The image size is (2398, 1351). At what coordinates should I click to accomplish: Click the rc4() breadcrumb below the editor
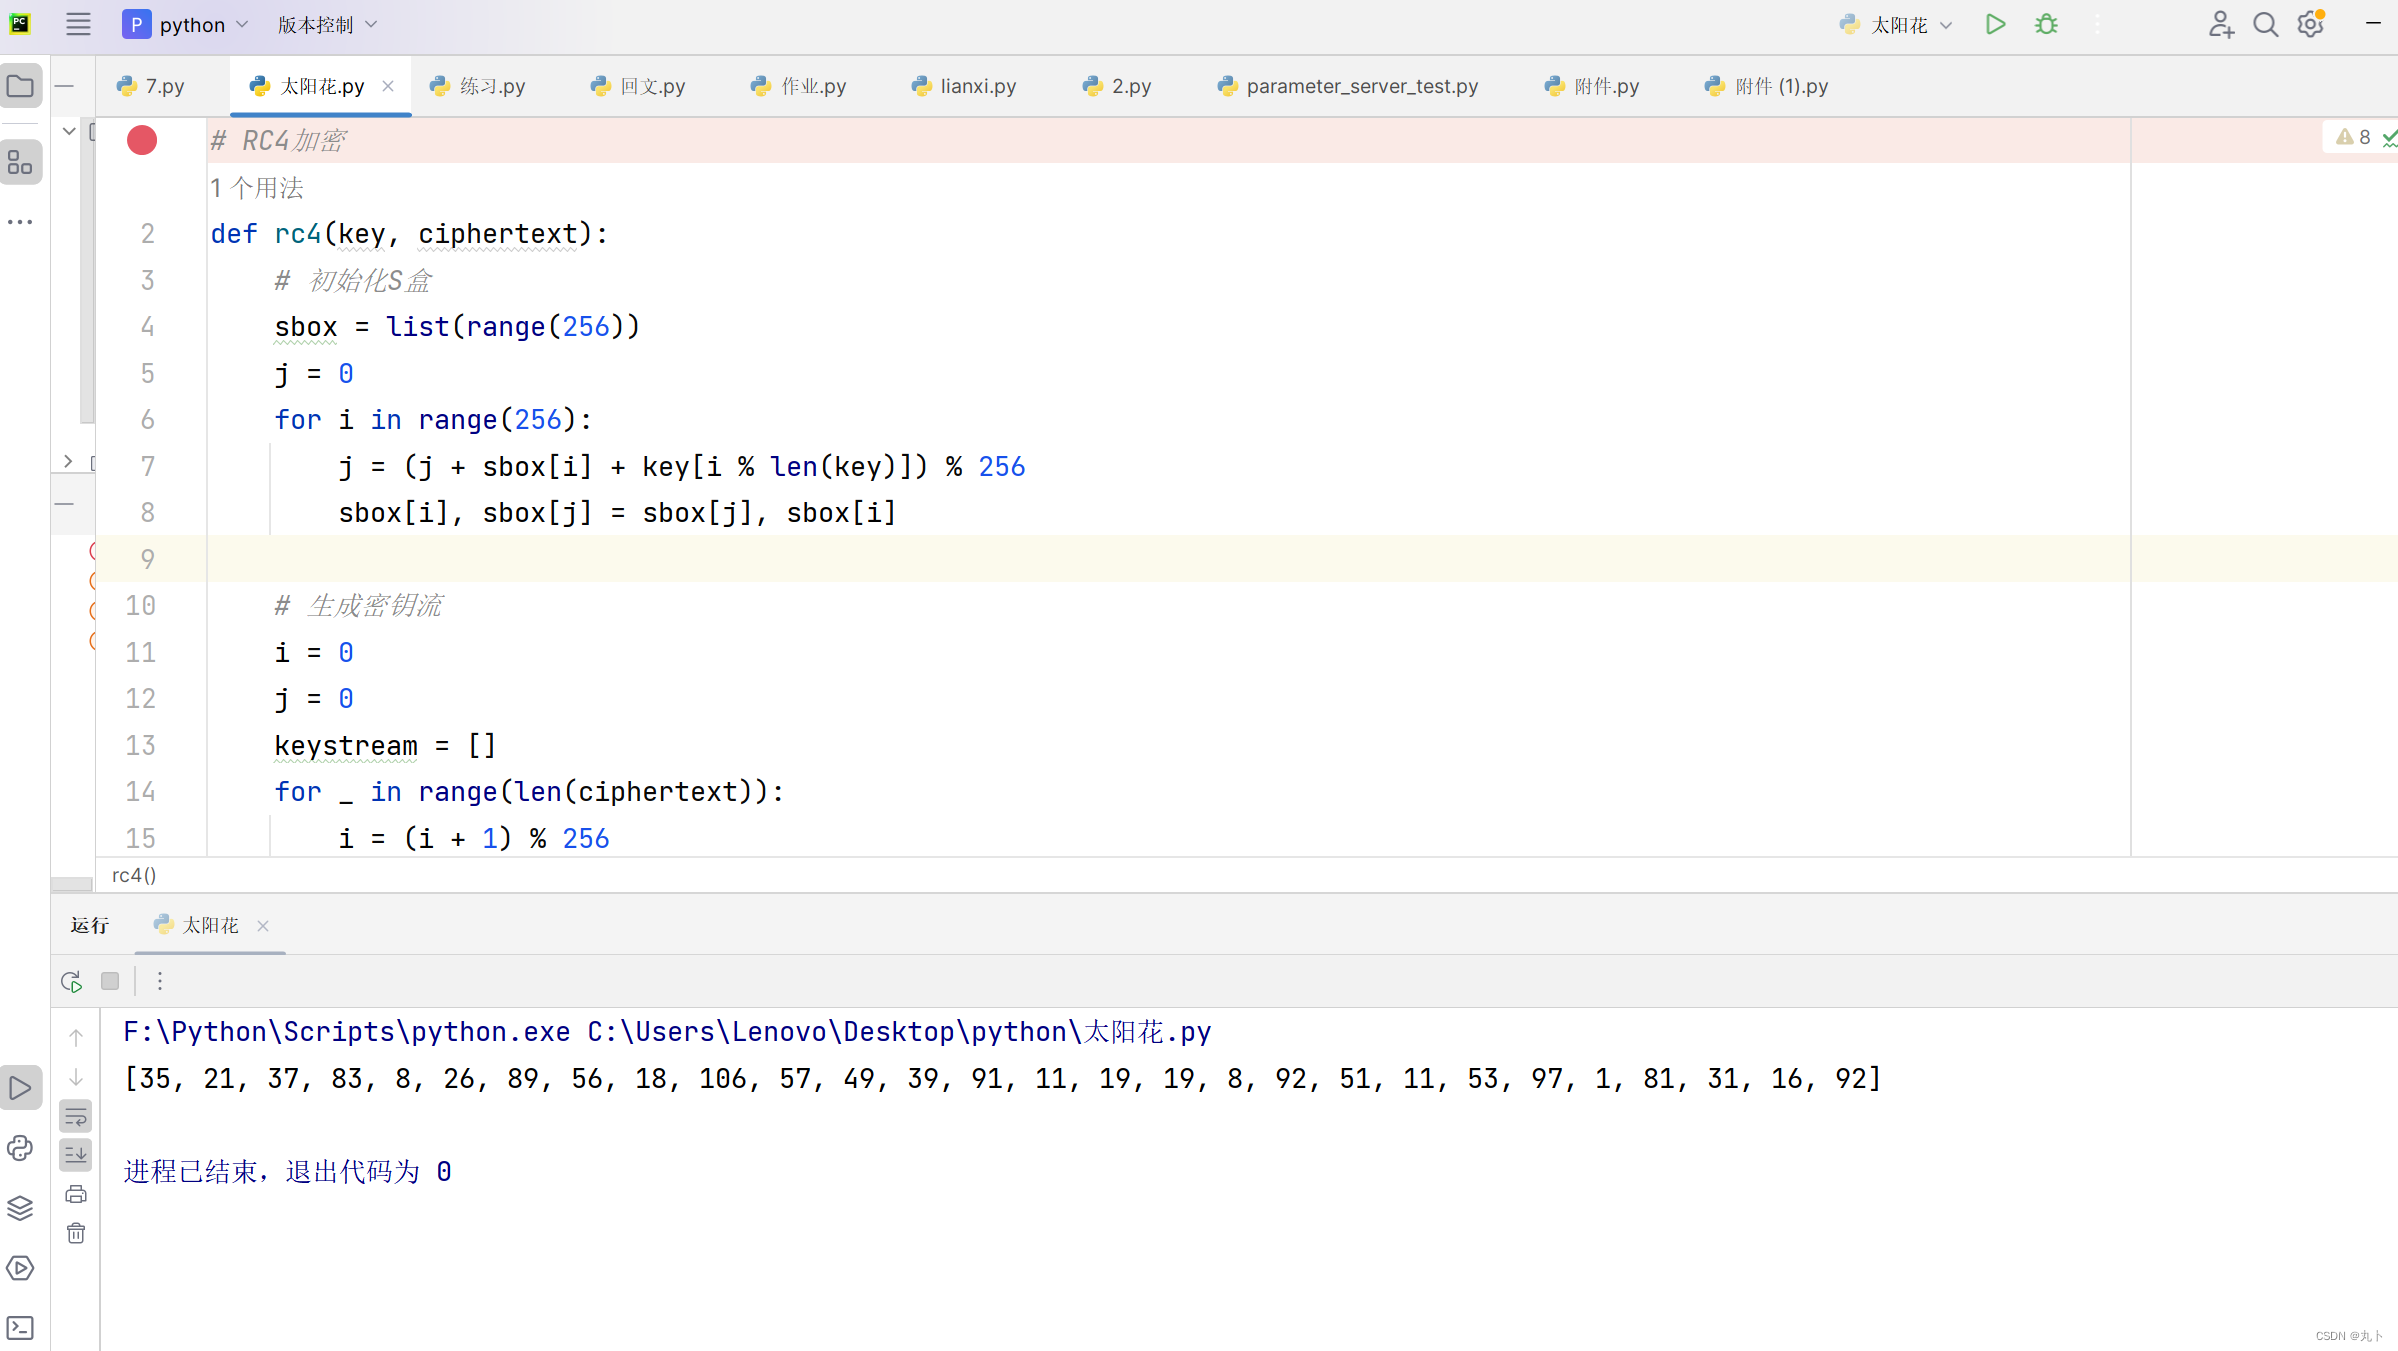[134, 875]
